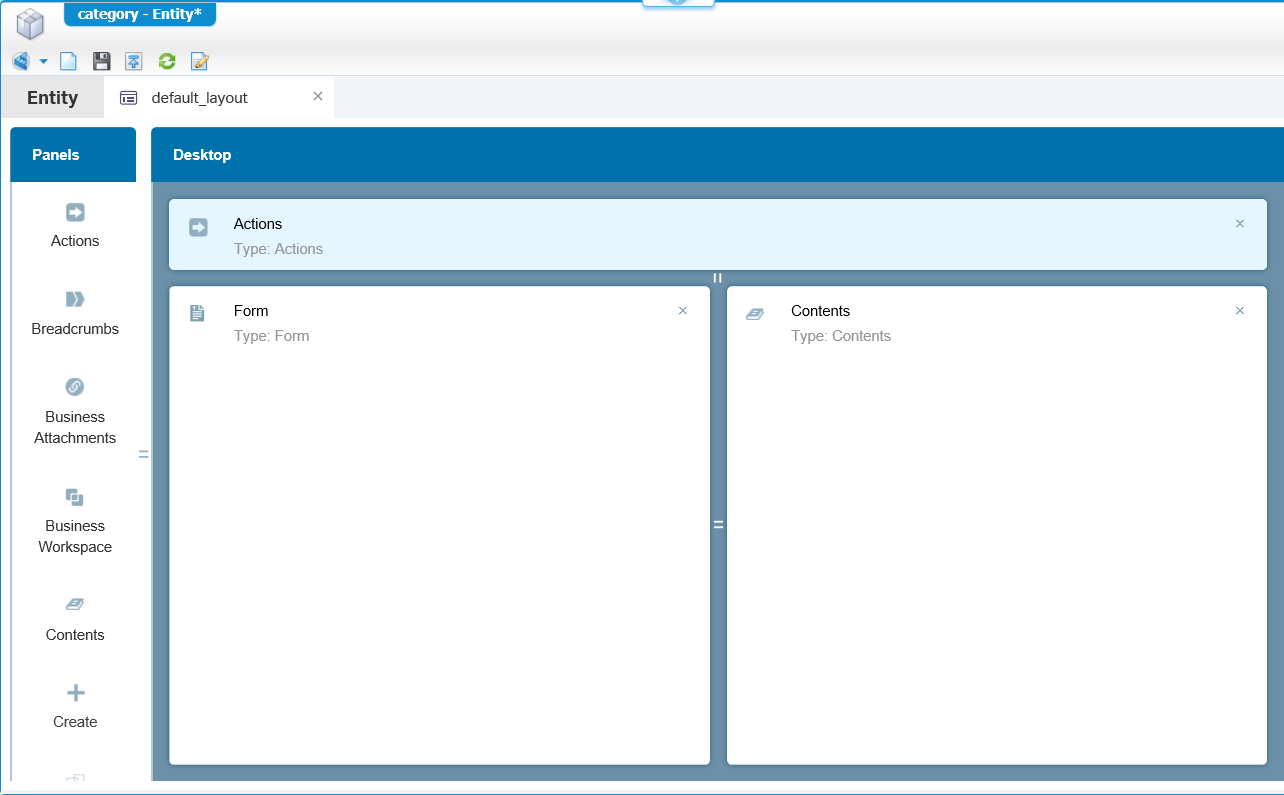This screenshot has height=795, width=1284.
Task: Remove the Contents panel from layout
Action: coord(1240,311)
